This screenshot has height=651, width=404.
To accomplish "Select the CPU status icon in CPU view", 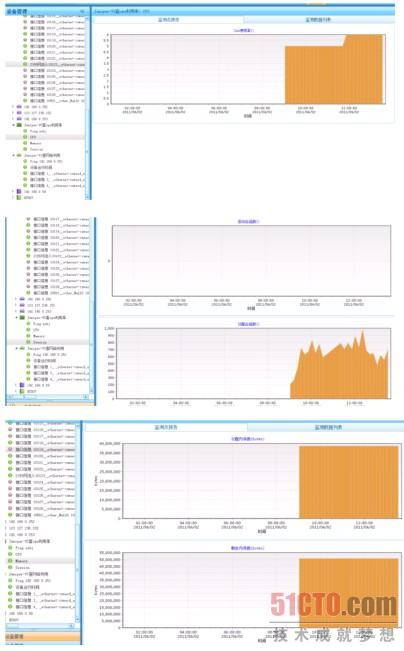I will [25, 137].
